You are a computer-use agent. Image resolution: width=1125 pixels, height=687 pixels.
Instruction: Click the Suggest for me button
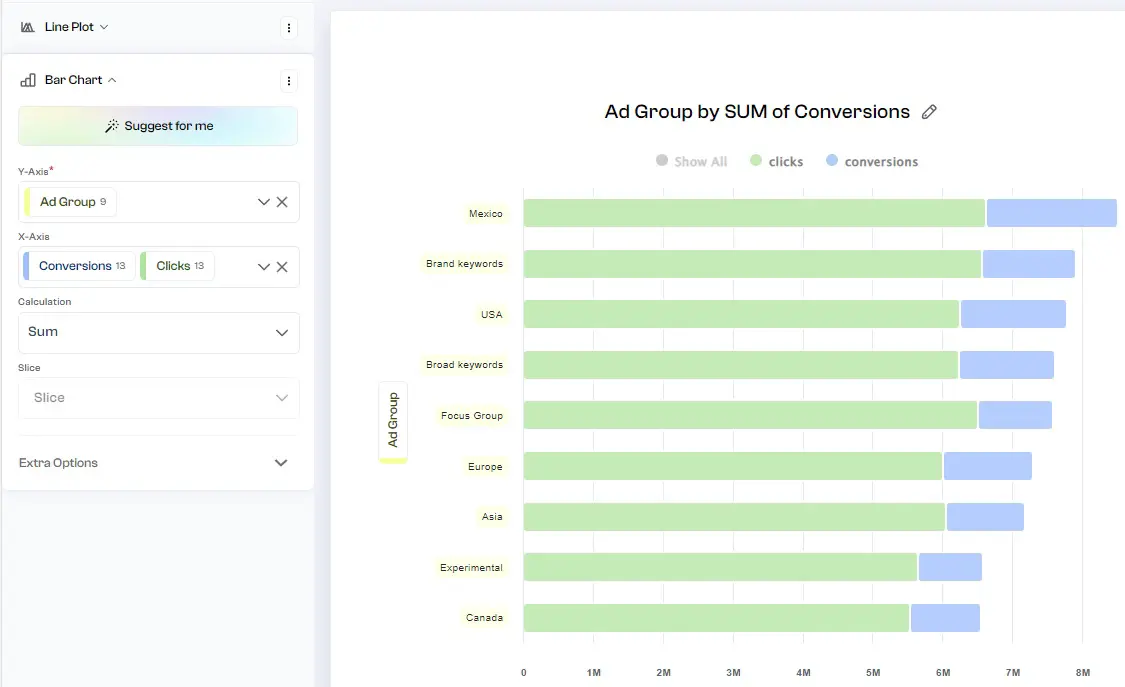[157, 126]
